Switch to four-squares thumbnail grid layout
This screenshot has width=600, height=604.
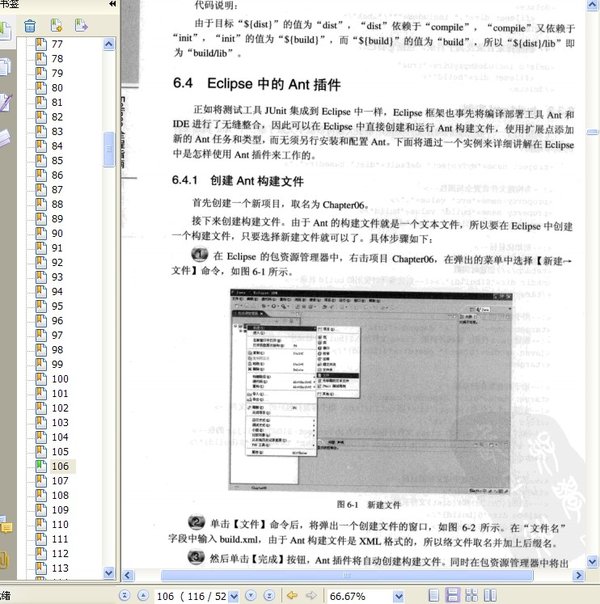coord(471,596)
